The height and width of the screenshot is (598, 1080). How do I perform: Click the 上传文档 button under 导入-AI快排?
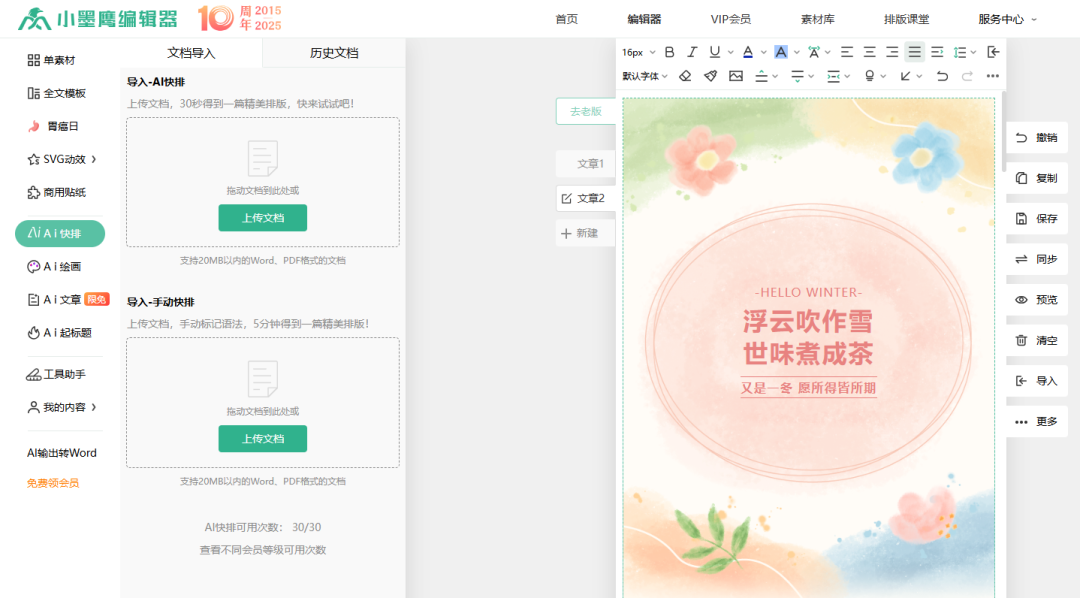[x=262, y=217]
